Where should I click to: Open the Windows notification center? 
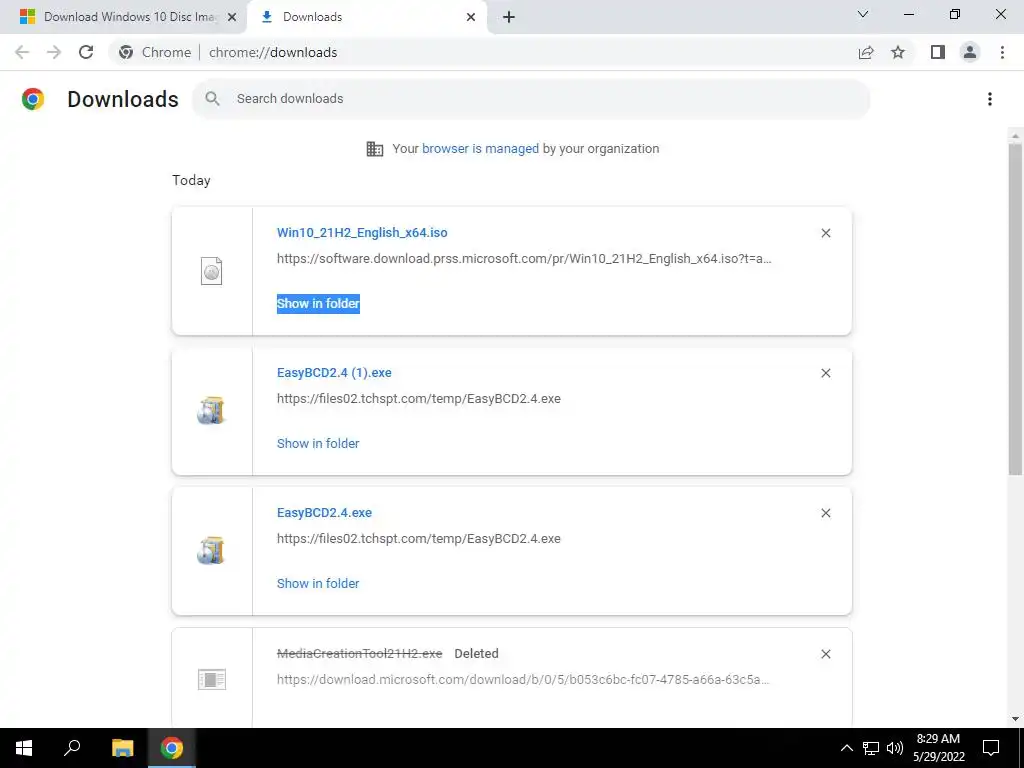click(x=991, y=748)
